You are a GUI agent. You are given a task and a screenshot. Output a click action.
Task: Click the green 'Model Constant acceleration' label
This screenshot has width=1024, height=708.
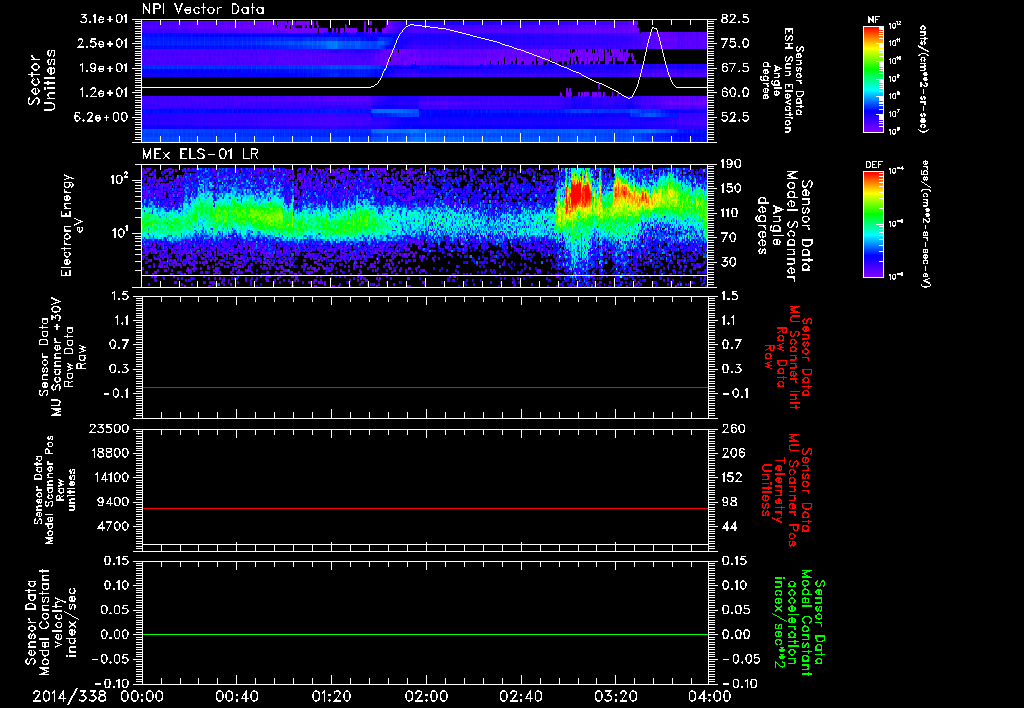coord(798,623)
